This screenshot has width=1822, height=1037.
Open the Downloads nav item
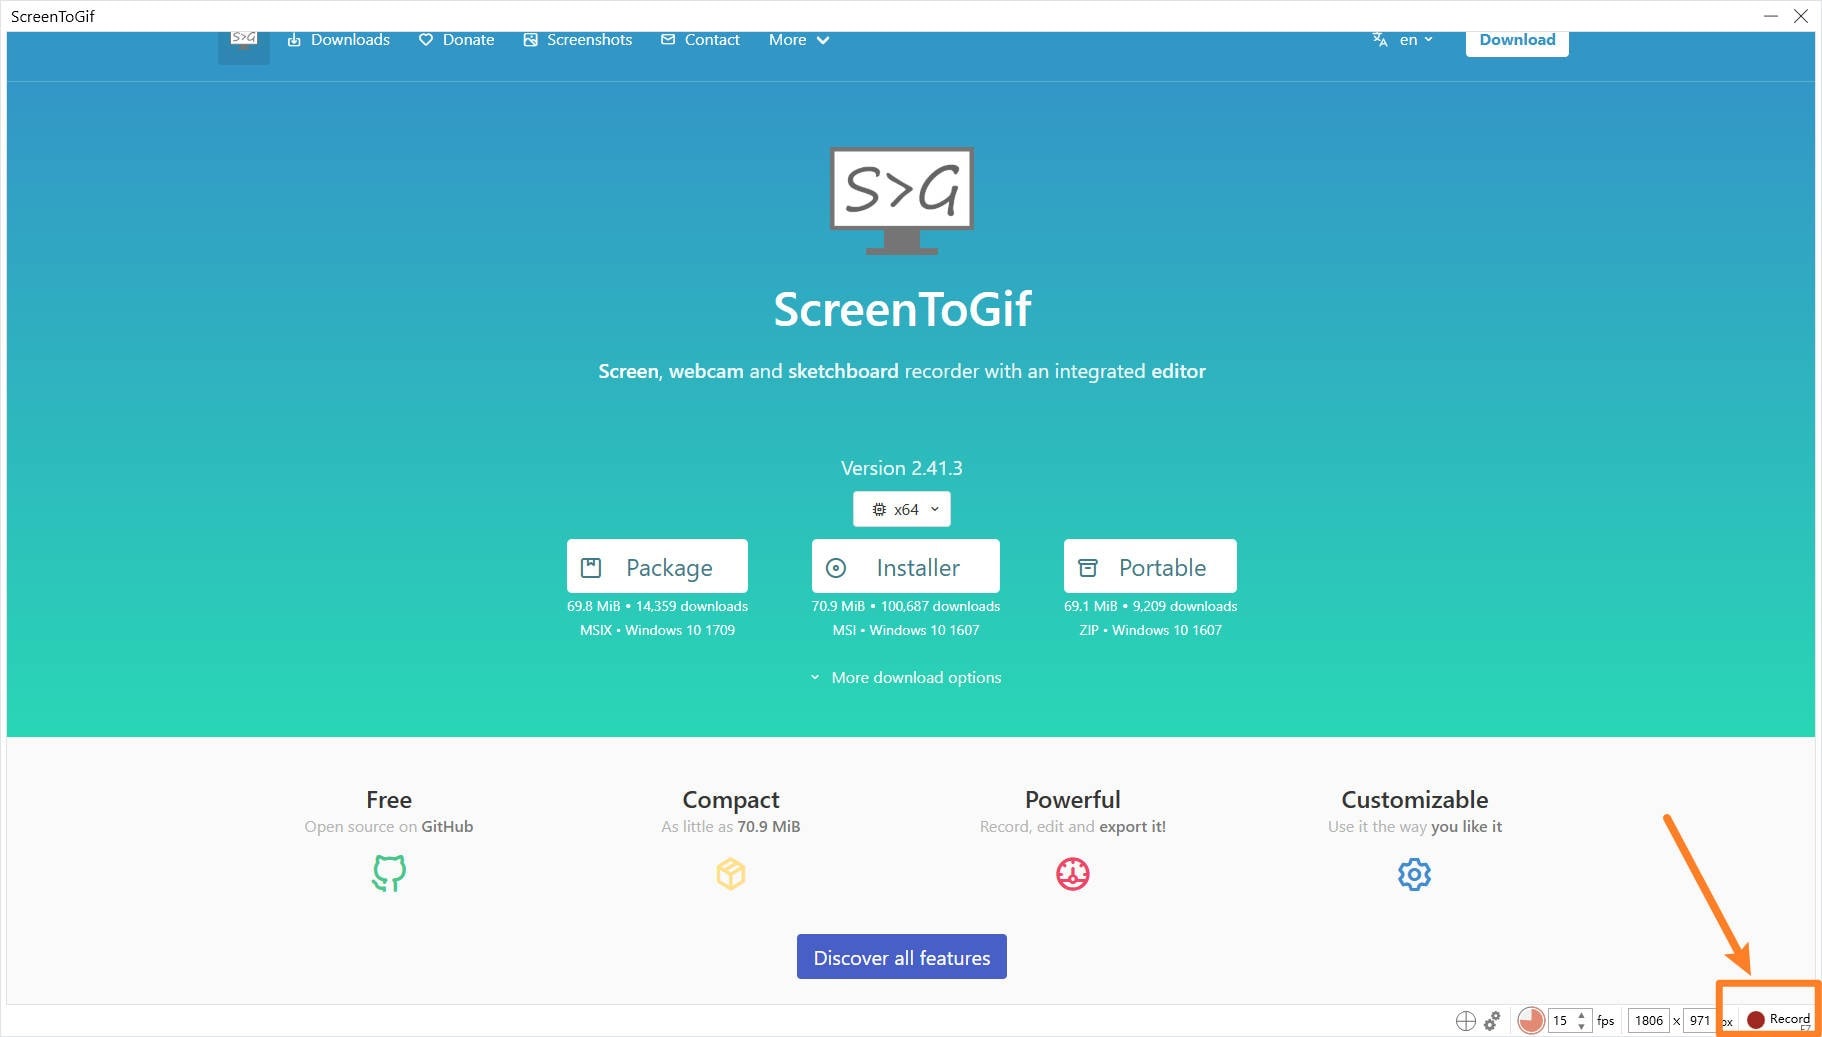coord(338,40)
